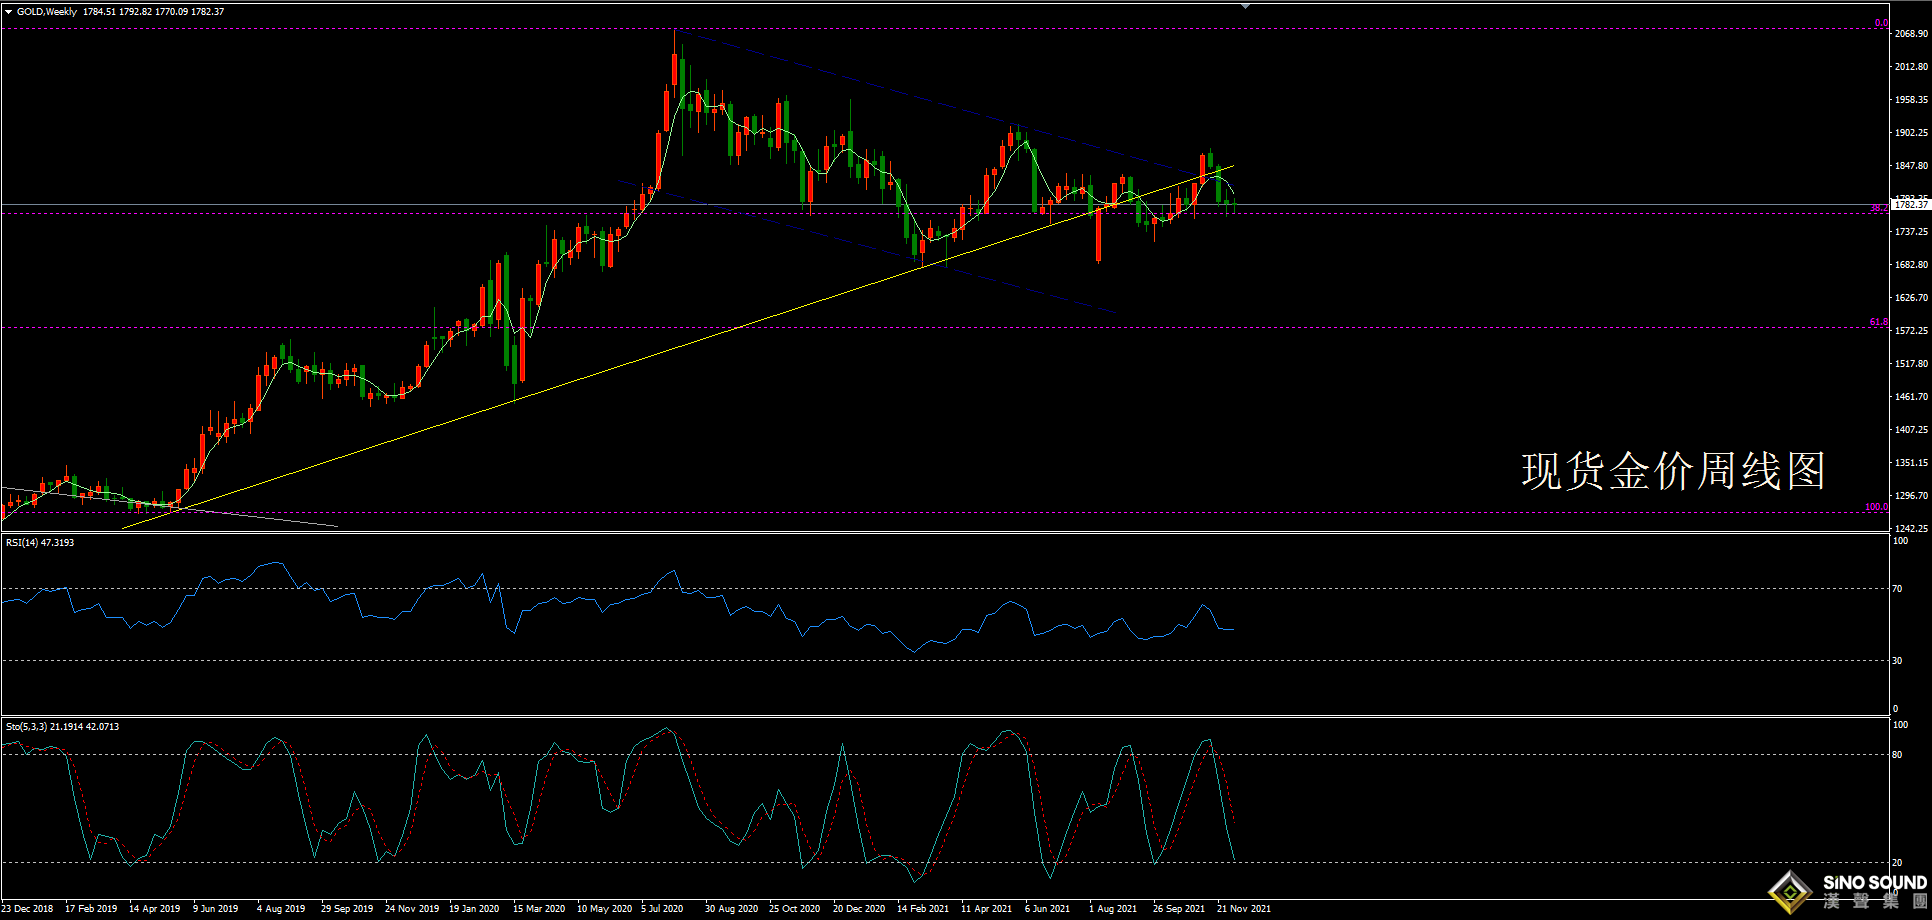Click the Fibonacci 100.0 level label

click(x=1877, y=507)
